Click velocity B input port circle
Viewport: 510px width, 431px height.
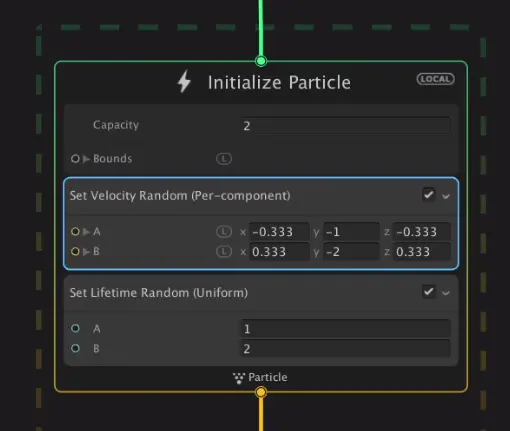[75, 251]
